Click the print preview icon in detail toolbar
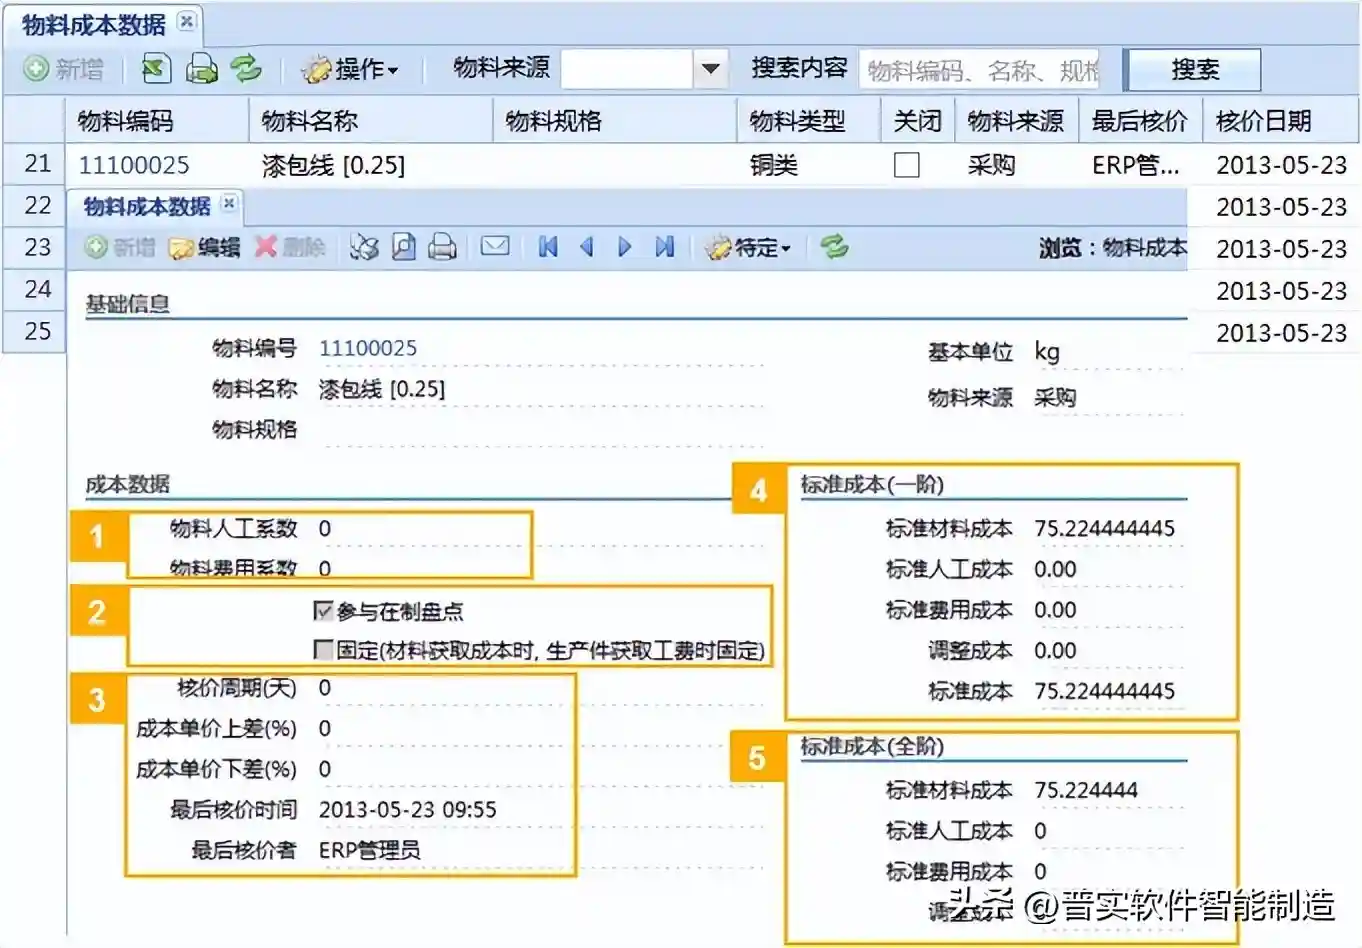 pyautogui.click(x=403, y=247)
